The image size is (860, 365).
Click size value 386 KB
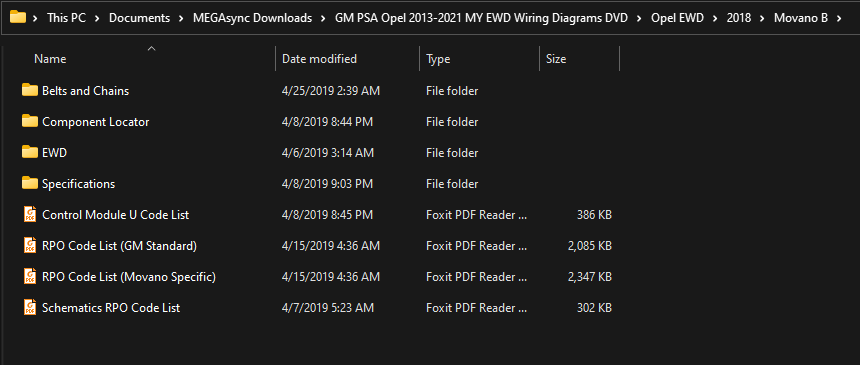594,215
